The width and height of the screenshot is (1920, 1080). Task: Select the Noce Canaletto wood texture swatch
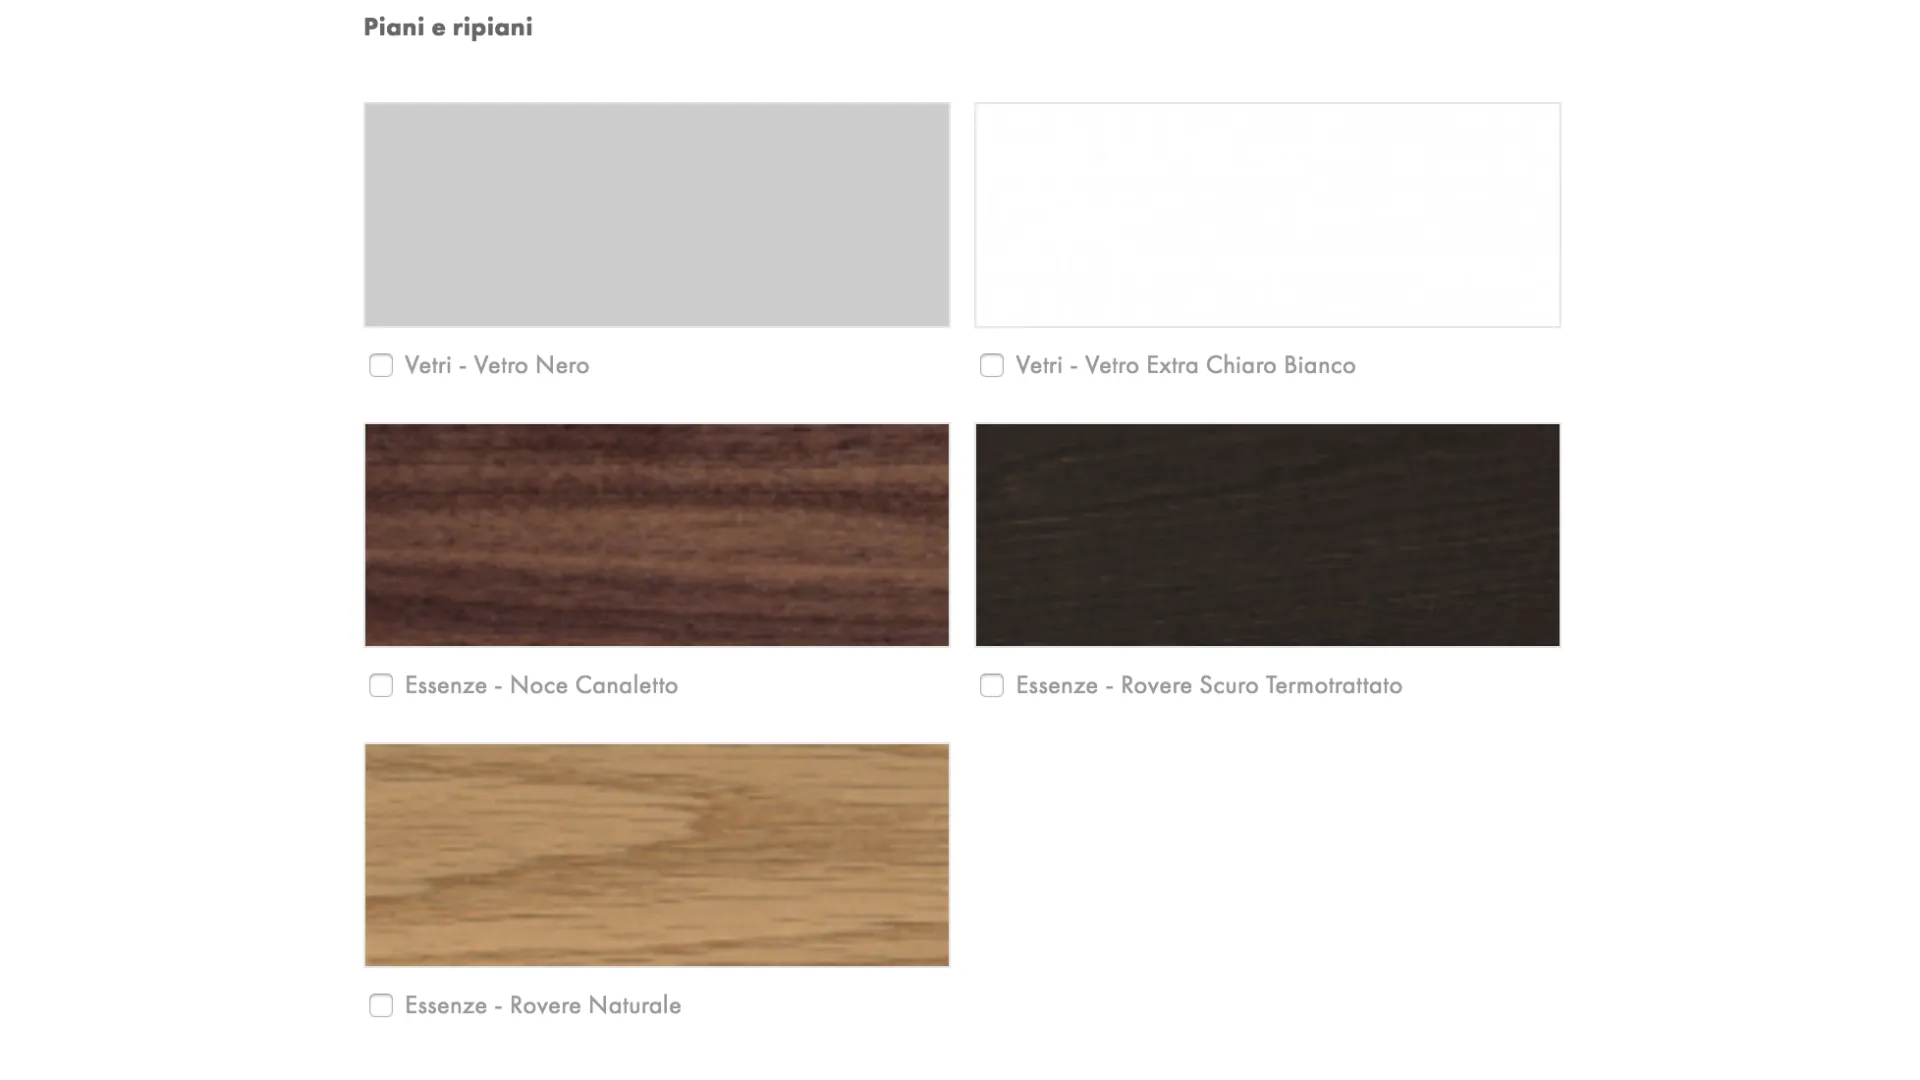[657, 535]
